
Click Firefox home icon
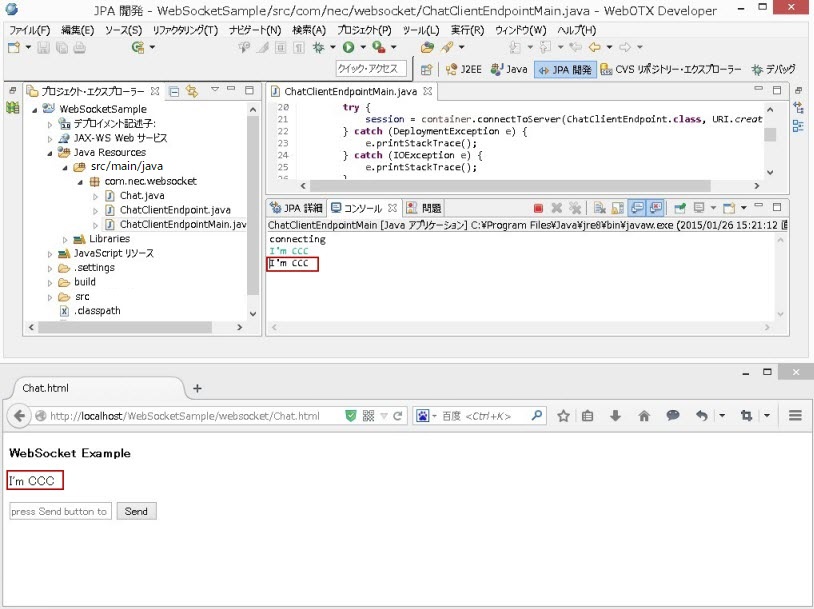(644, 416)
